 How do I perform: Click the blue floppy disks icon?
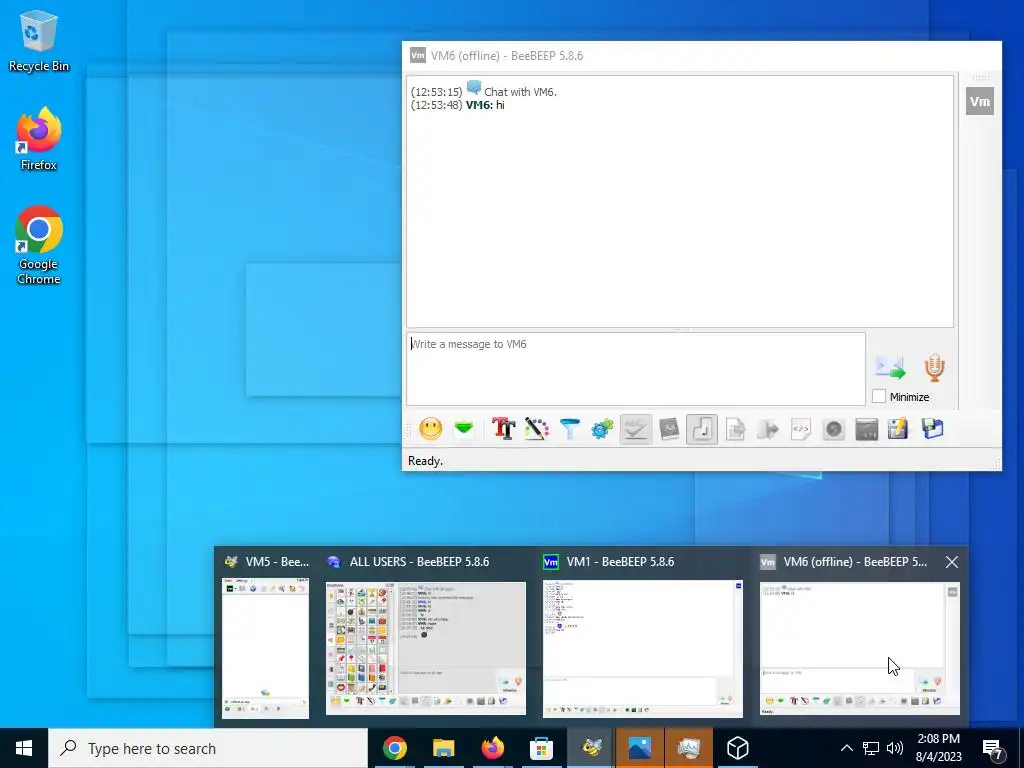coord(933,429)
